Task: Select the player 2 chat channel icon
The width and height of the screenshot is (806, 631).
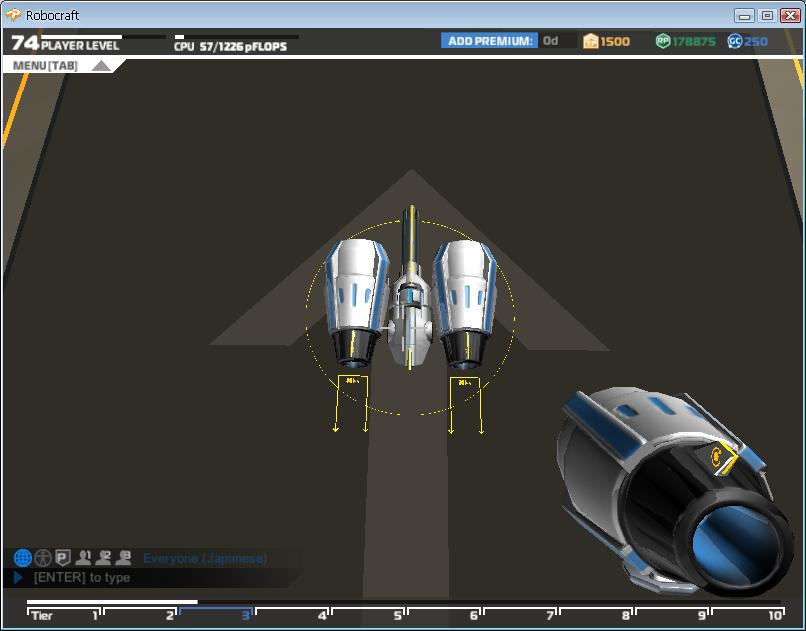Action: pos(103,558)
